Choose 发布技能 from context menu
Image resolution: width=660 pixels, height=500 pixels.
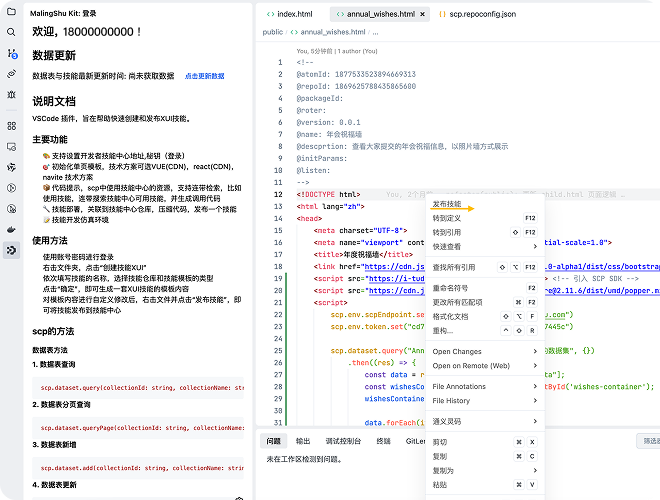click(485, 204)
